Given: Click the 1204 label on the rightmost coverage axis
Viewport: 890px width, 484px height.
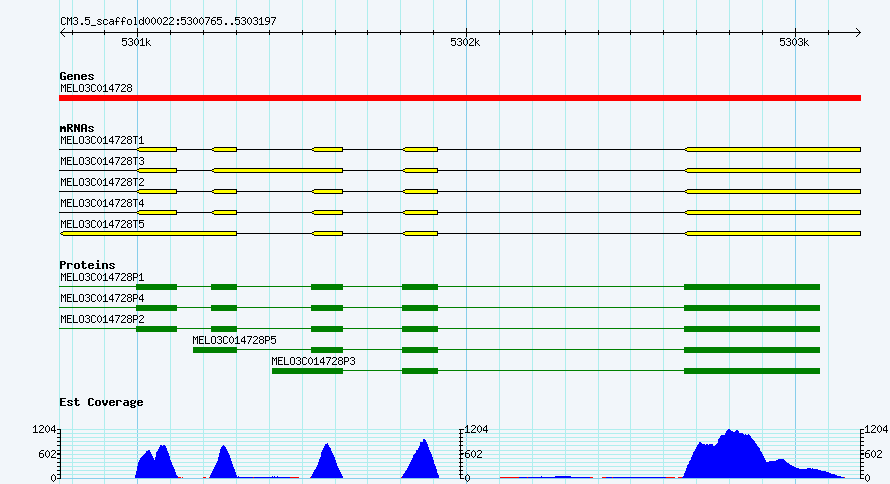Looking at the screenshot, I should coord(876,430).
